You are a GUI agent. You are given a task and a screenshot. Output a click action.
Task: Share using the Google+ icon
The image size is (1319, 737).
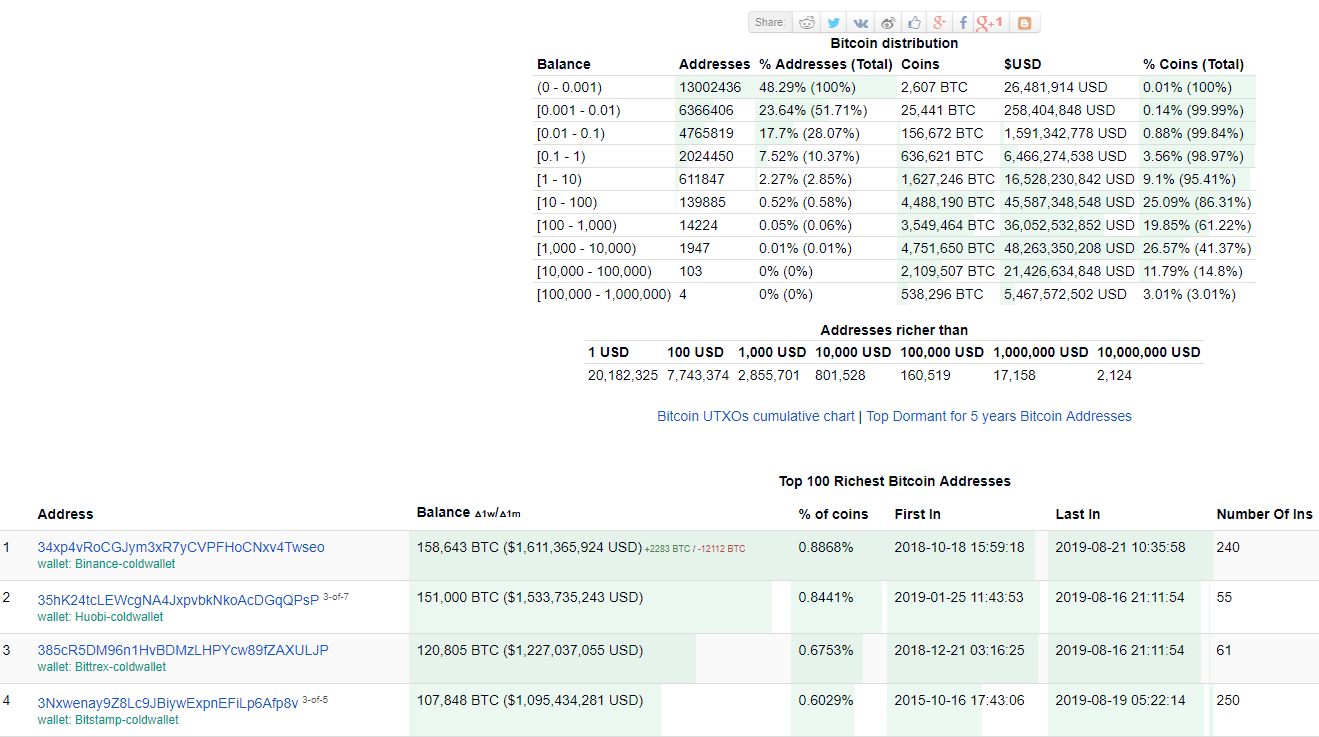pyautogui.click(x=938, y=23)
